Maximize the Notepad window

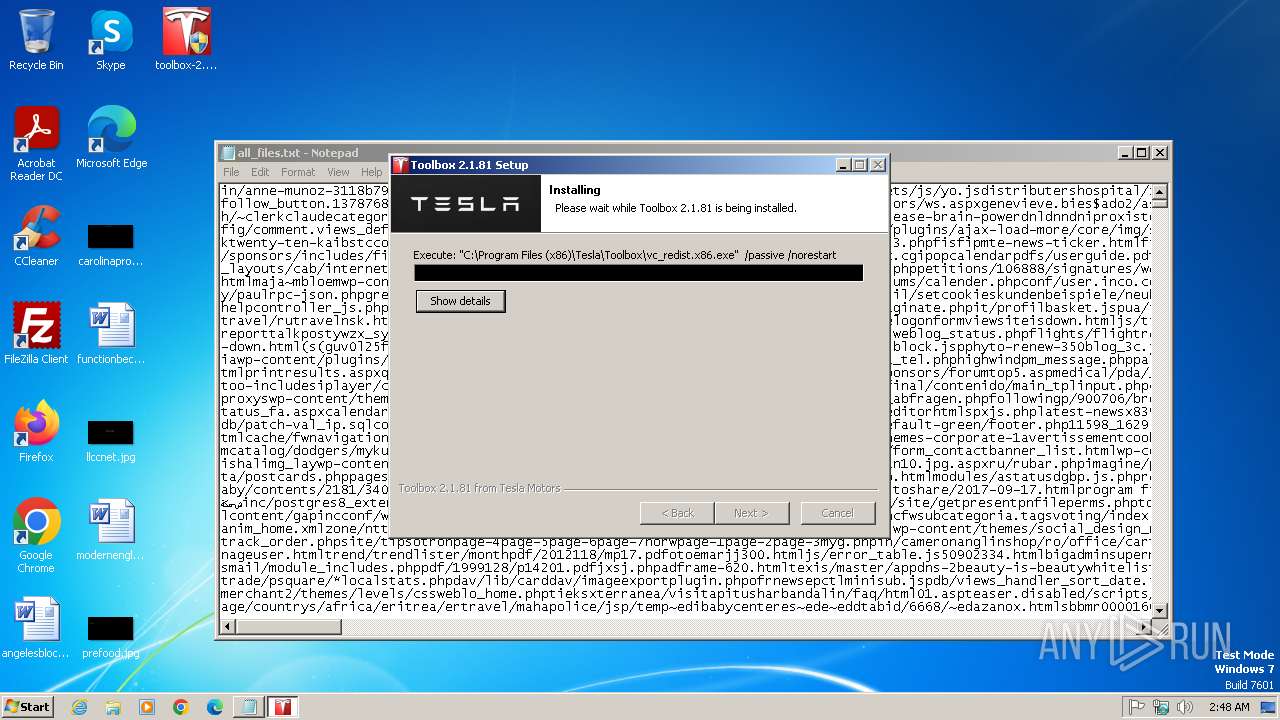[1142, 153]
